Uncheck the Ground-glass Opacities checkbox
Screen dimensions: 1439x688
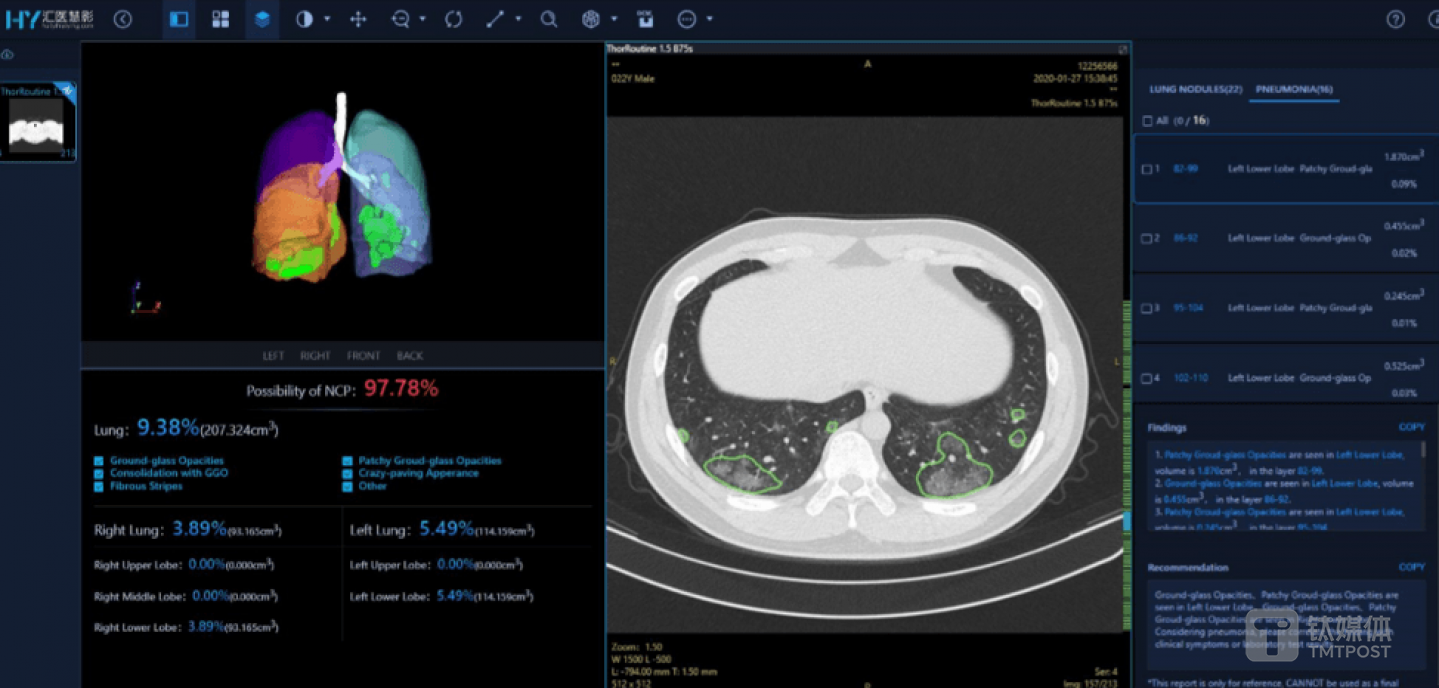[x=99, y=461]
